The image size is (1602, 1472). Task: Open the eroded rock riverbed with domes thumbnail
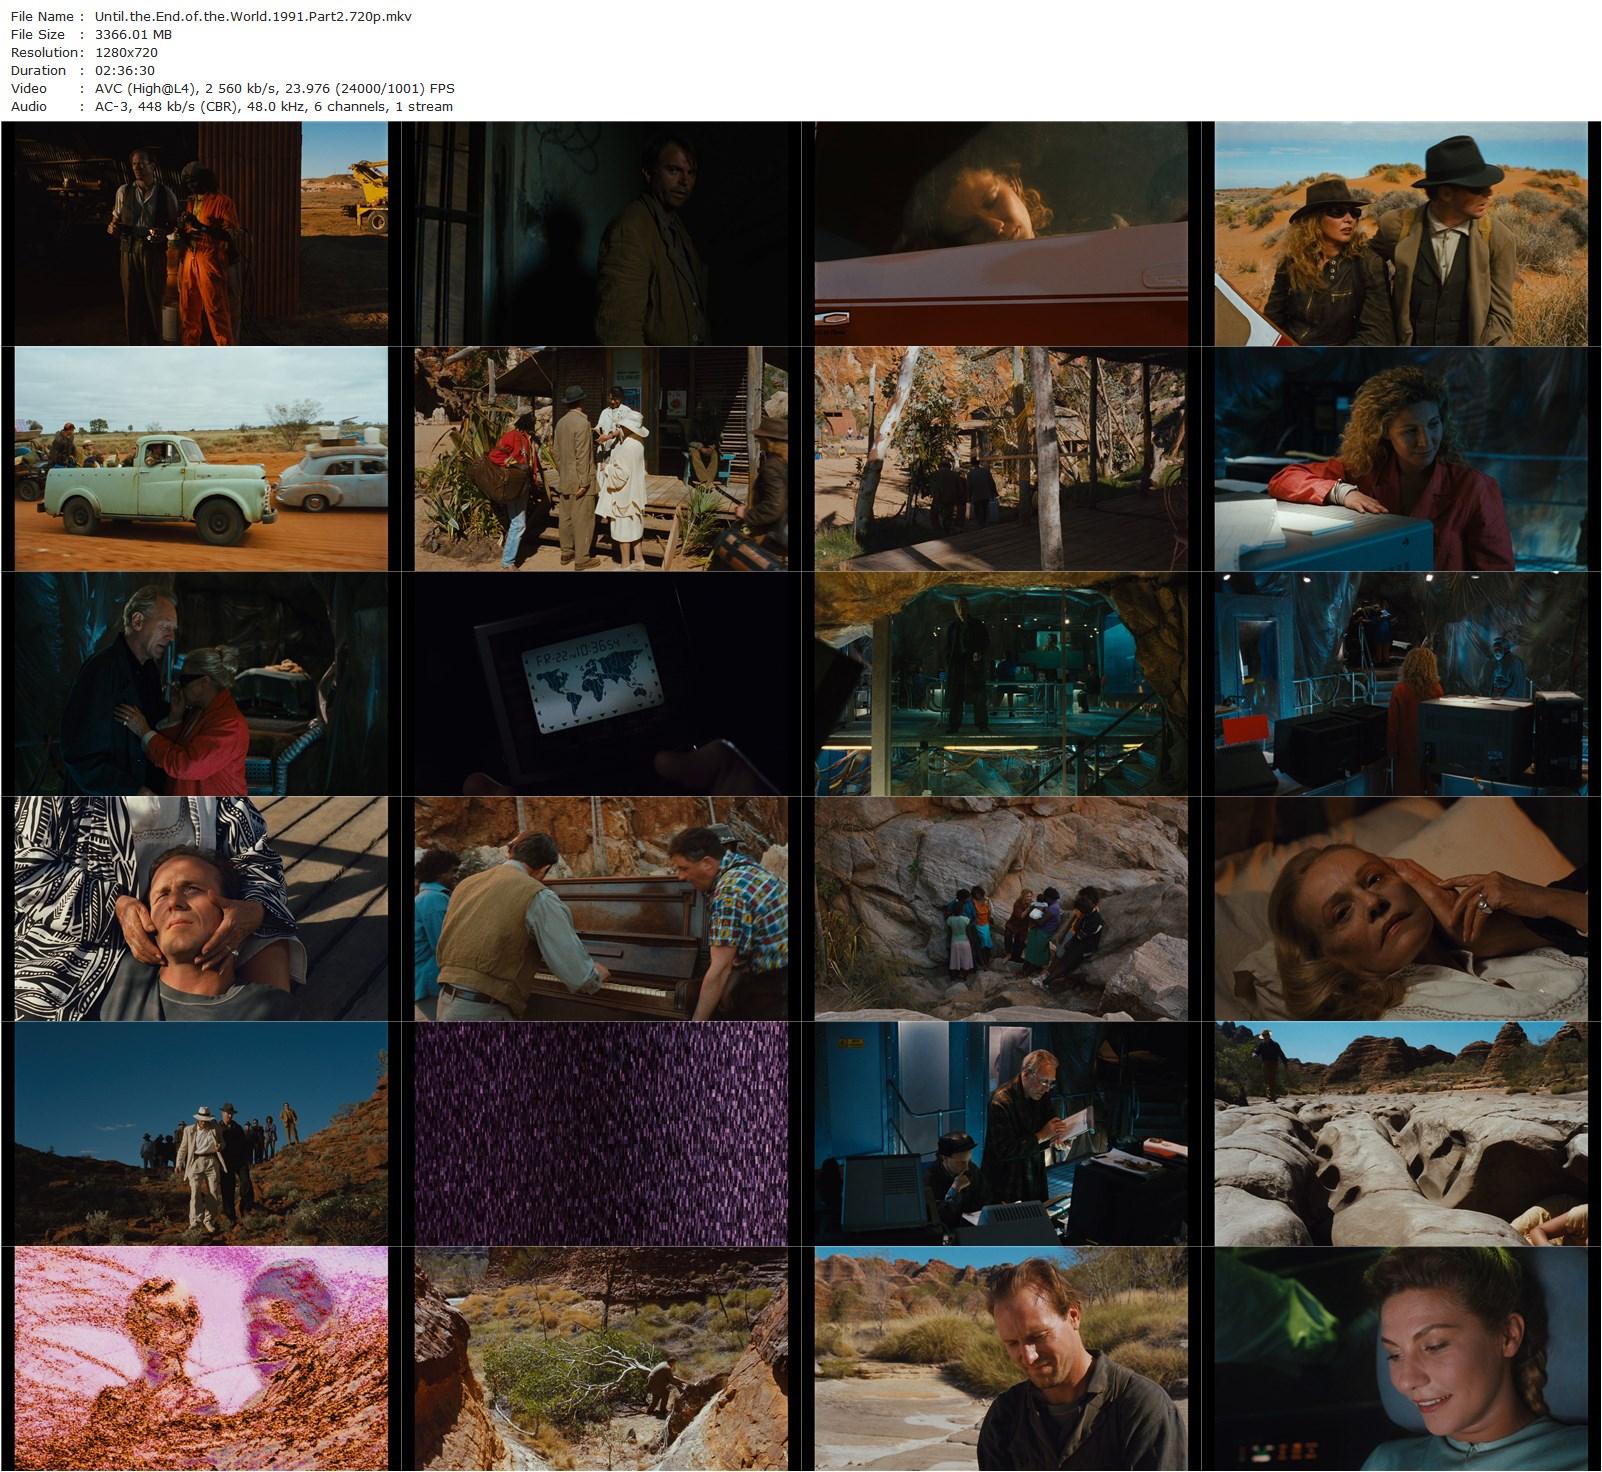(1401, 1134)
